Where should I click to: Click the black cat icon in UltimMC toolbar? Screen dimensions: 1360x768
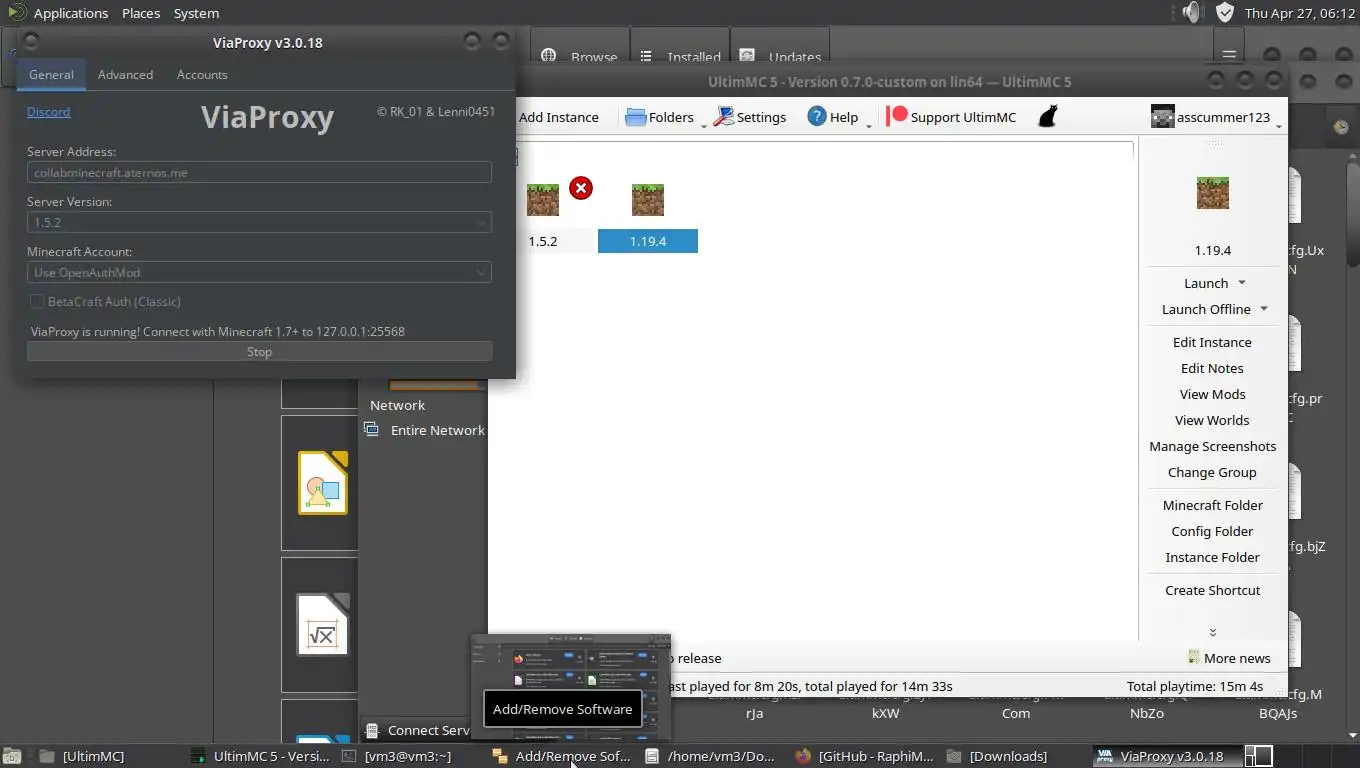(1047, 117)
